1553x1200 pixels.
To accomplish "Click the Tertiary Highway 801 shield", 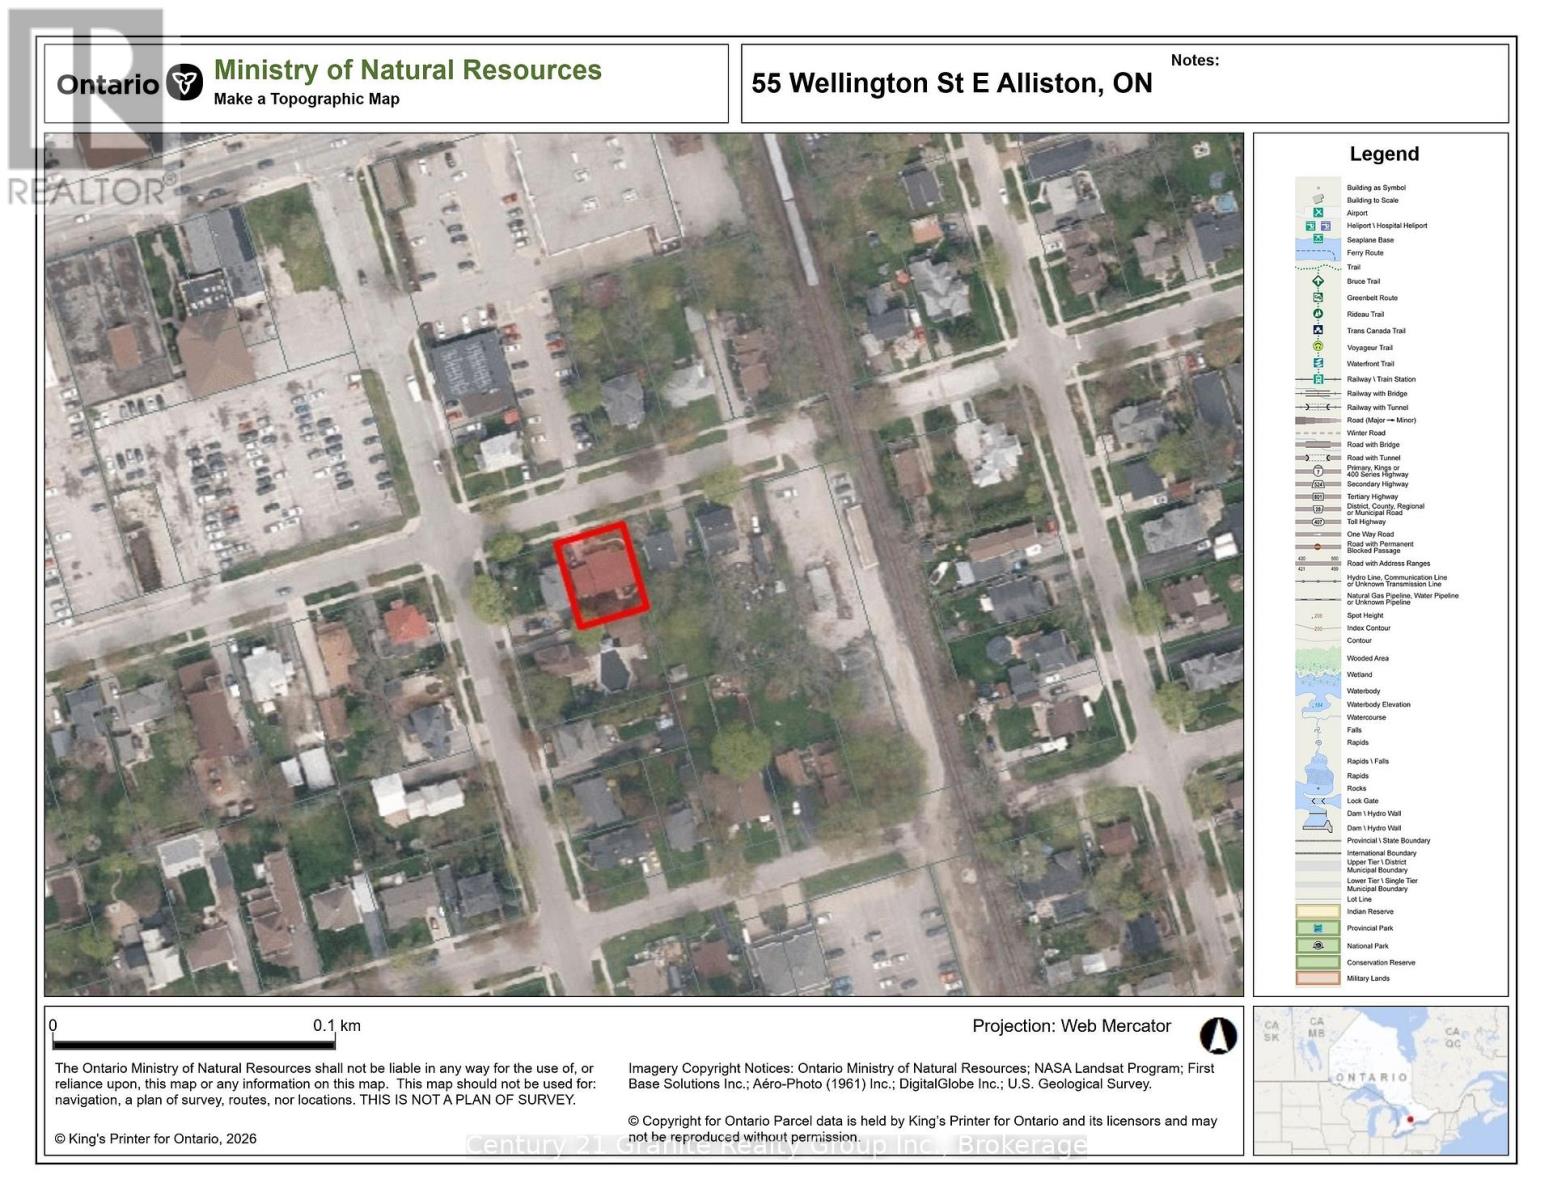I will click(1318, 496).
